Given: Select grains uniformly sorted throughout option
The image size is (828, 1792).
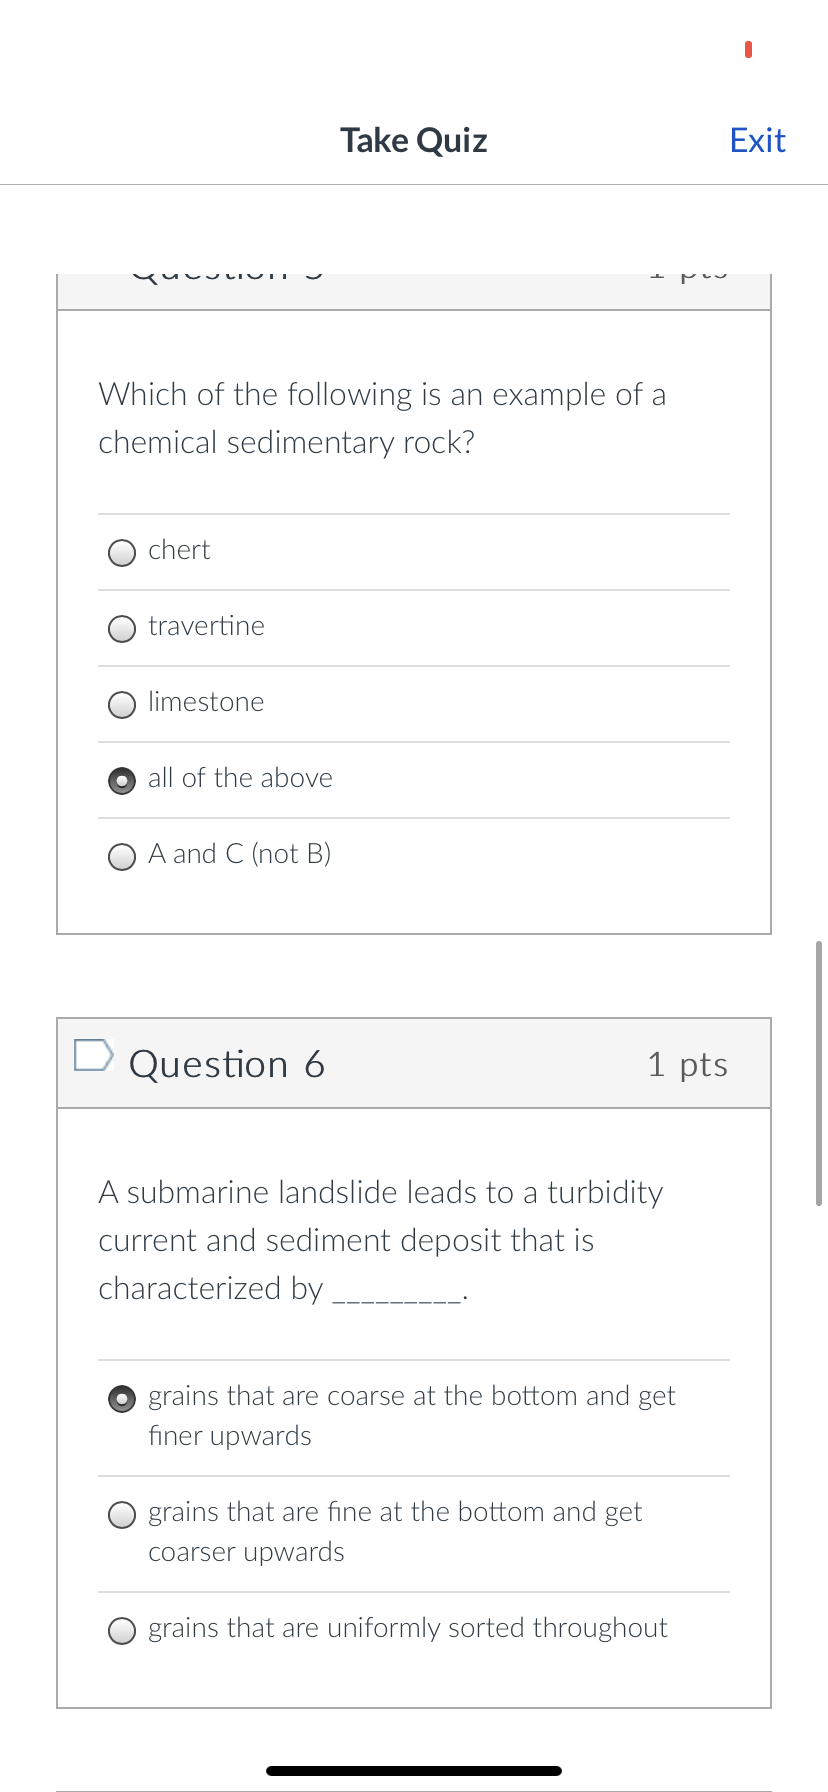Looking at the screenshot, I should click(122, 1631).
